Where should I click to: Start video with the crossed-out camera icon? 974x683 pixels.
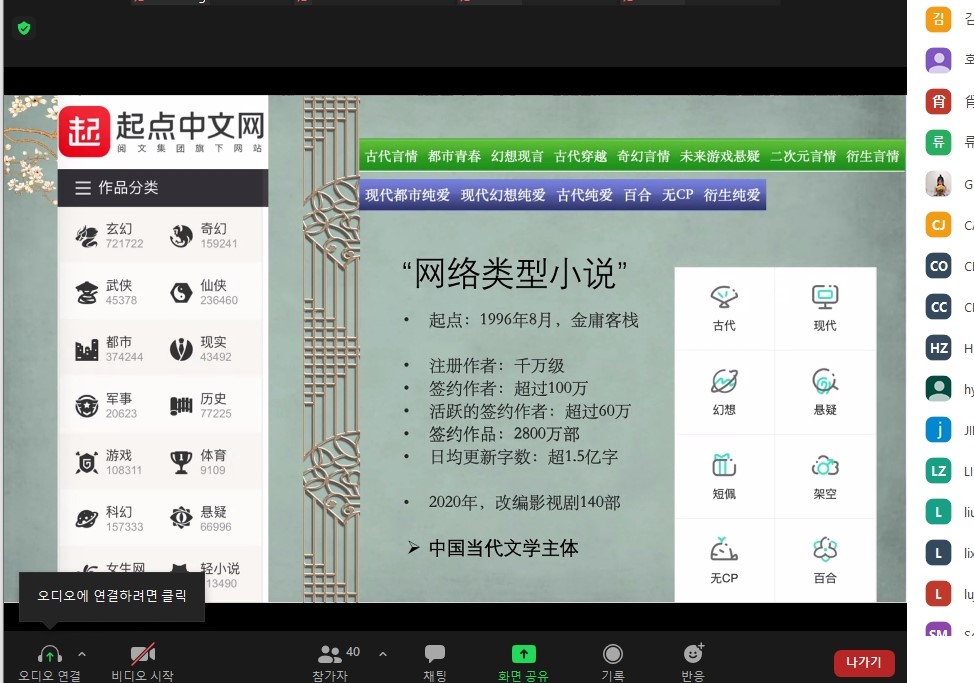pos(142,654)
